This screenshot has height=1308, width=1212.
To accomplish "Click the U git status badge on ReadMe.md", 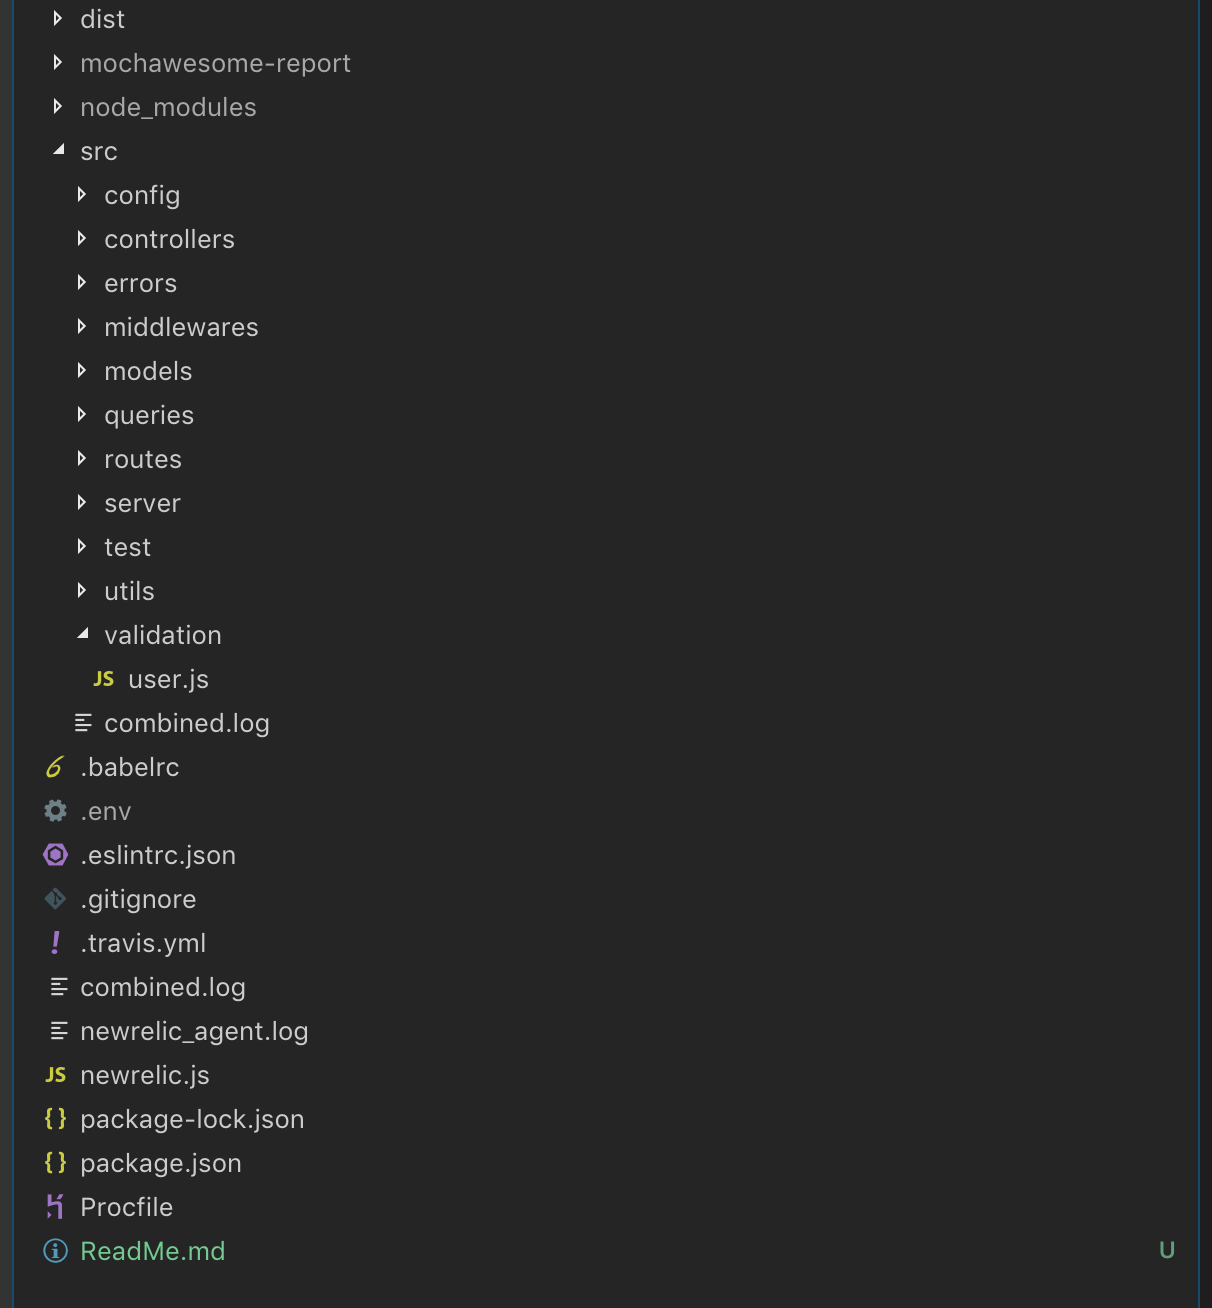I will (x=1167, y=1249).
